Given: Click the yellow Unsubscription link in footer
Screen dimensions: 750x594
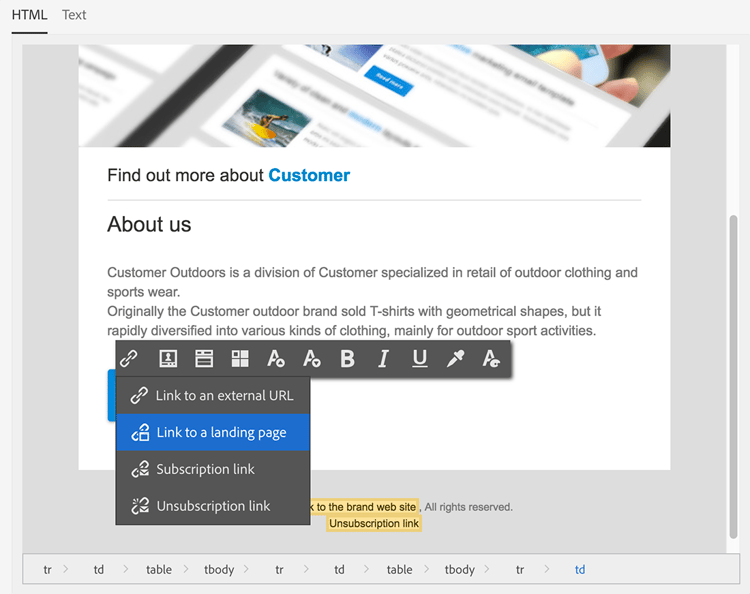Looking at the screenshot, I should [x=374, y=524].
